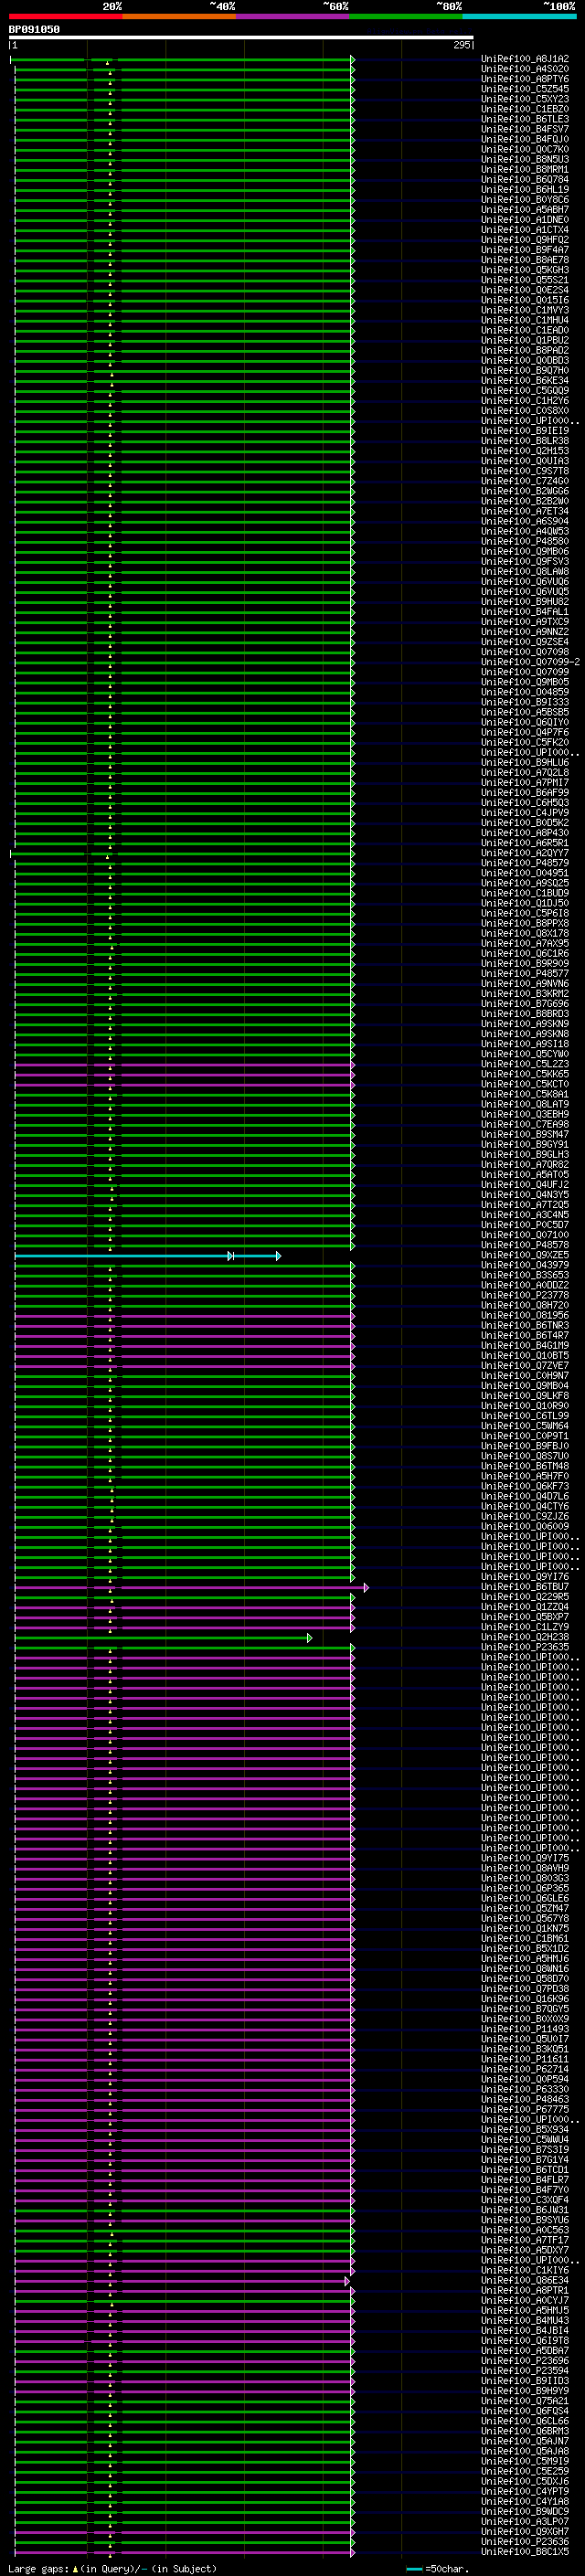Select the UniRef100_Q07098 label
The width and height of the screenshot is (585, 2576).
point(525,652)
